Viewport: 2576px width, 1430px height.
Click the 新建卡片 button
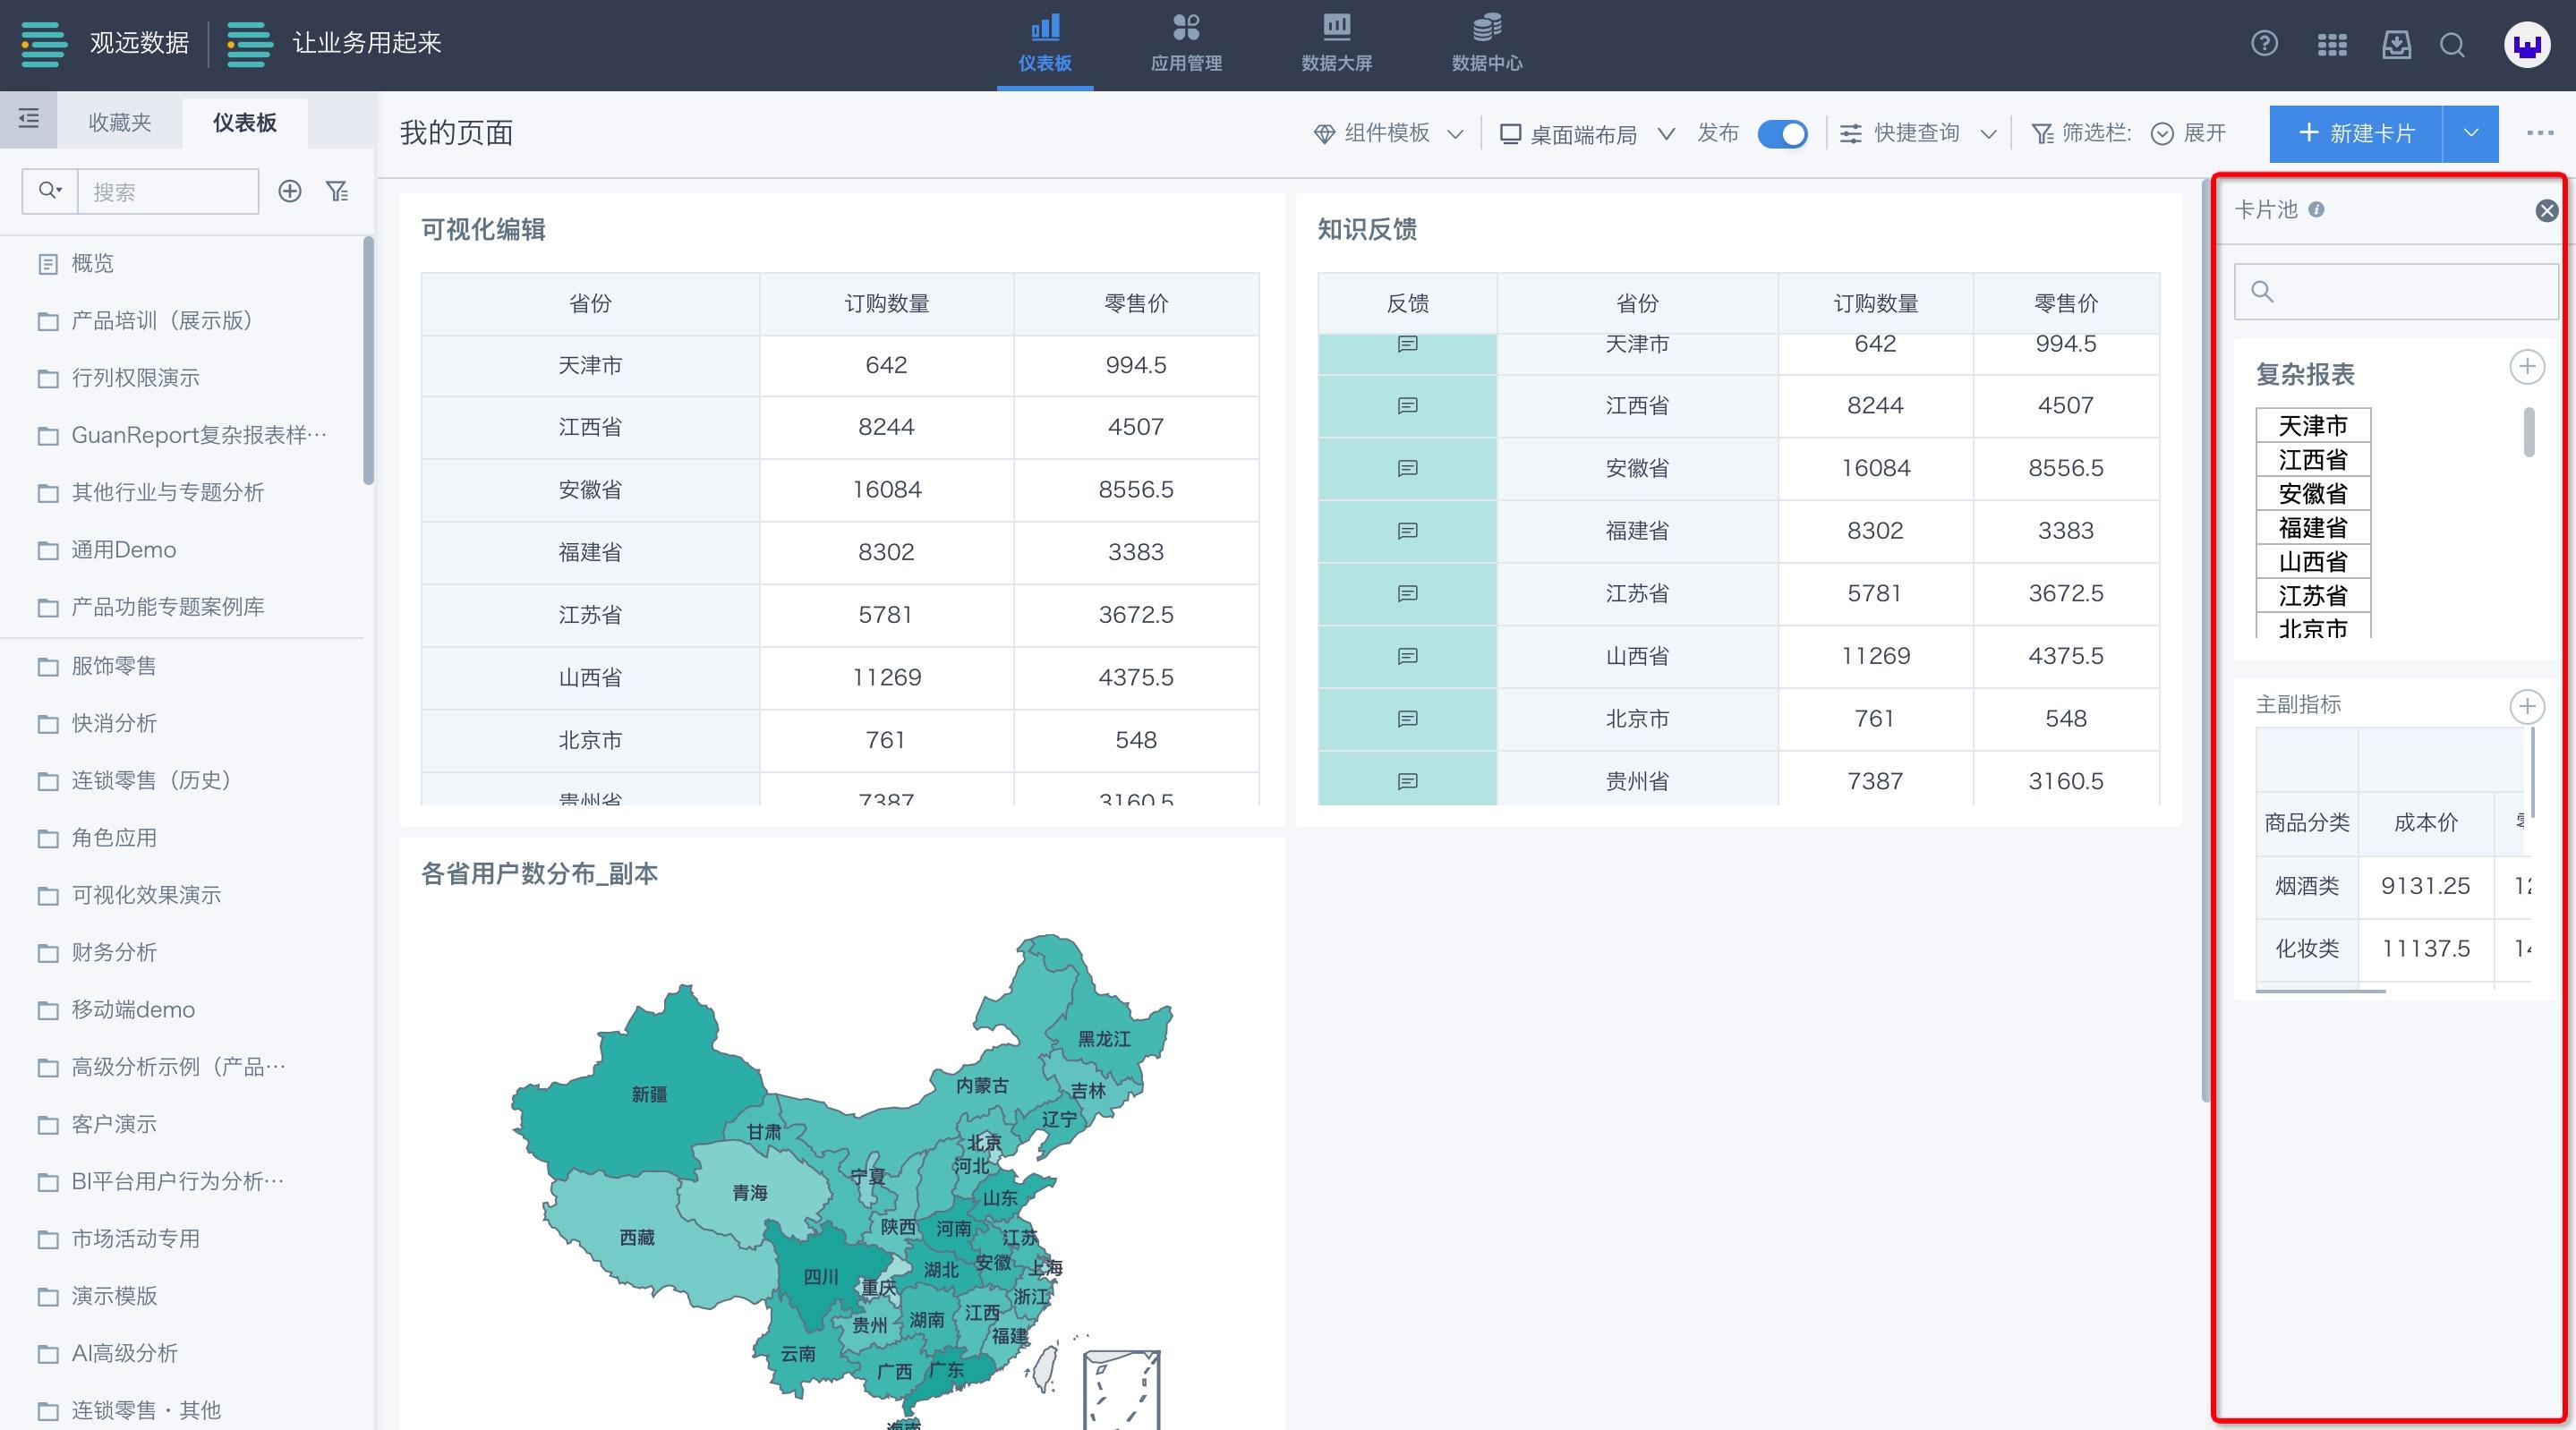click(x=2356, y=133)
